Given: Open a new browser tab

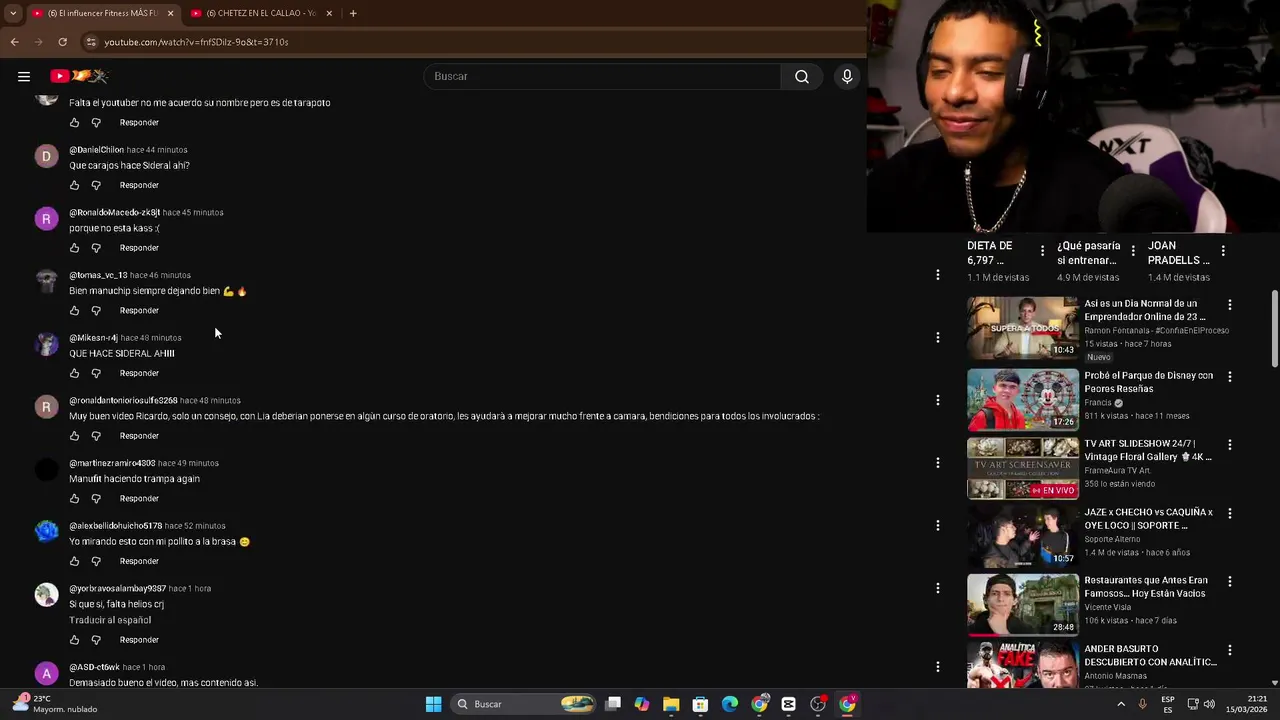Looking at the screenshot, I should [353, 13].
